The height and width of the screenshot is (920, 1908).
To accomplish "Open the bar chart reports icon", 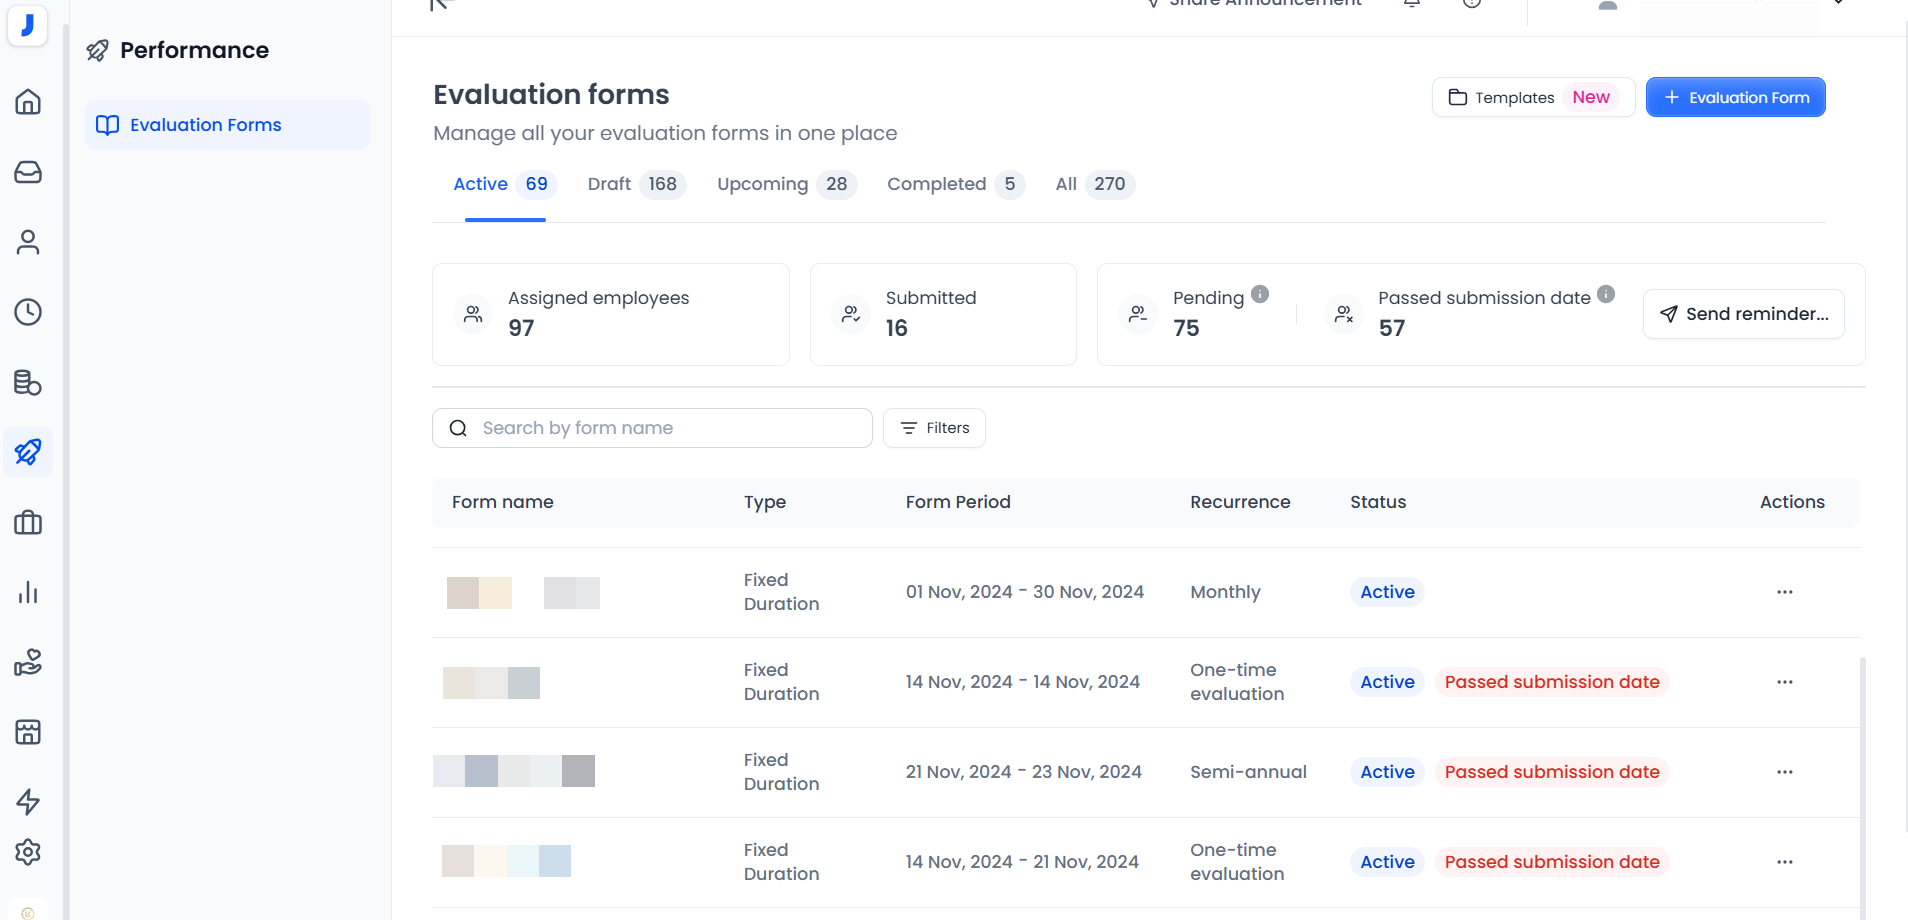I will (x=28, y=592).
